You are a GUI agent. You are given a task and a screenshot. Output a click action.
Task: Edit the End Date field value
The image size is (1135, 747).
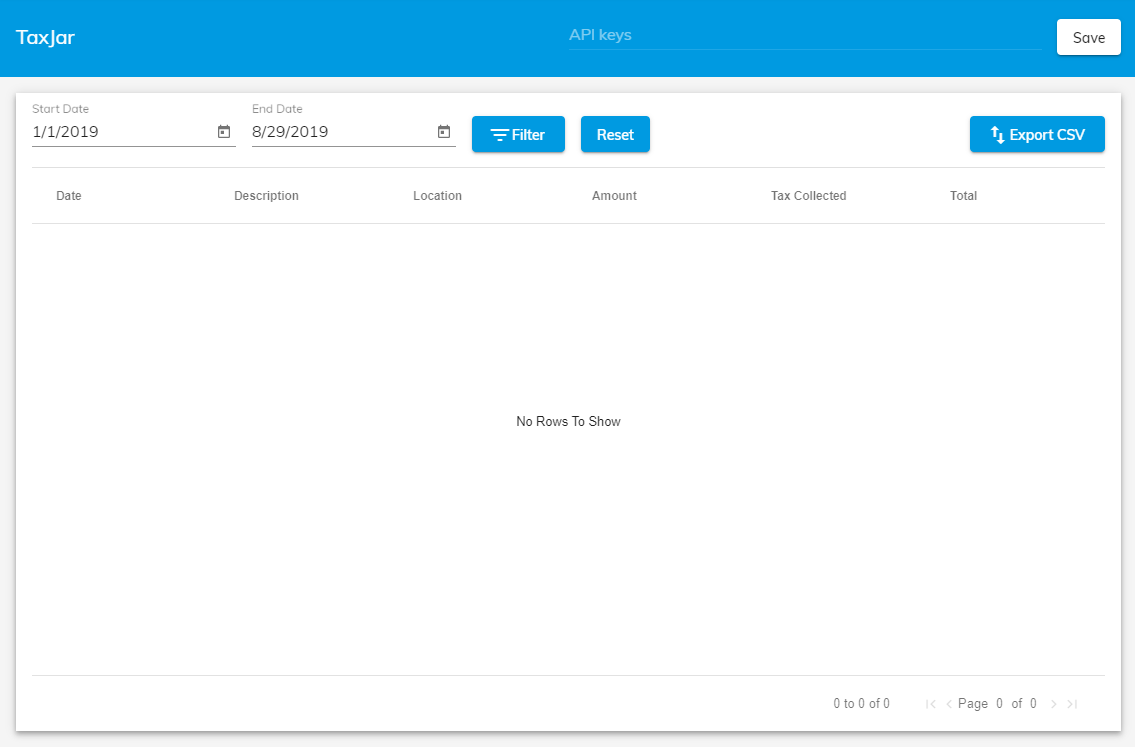pyautogui.click(x=342, y=132)
